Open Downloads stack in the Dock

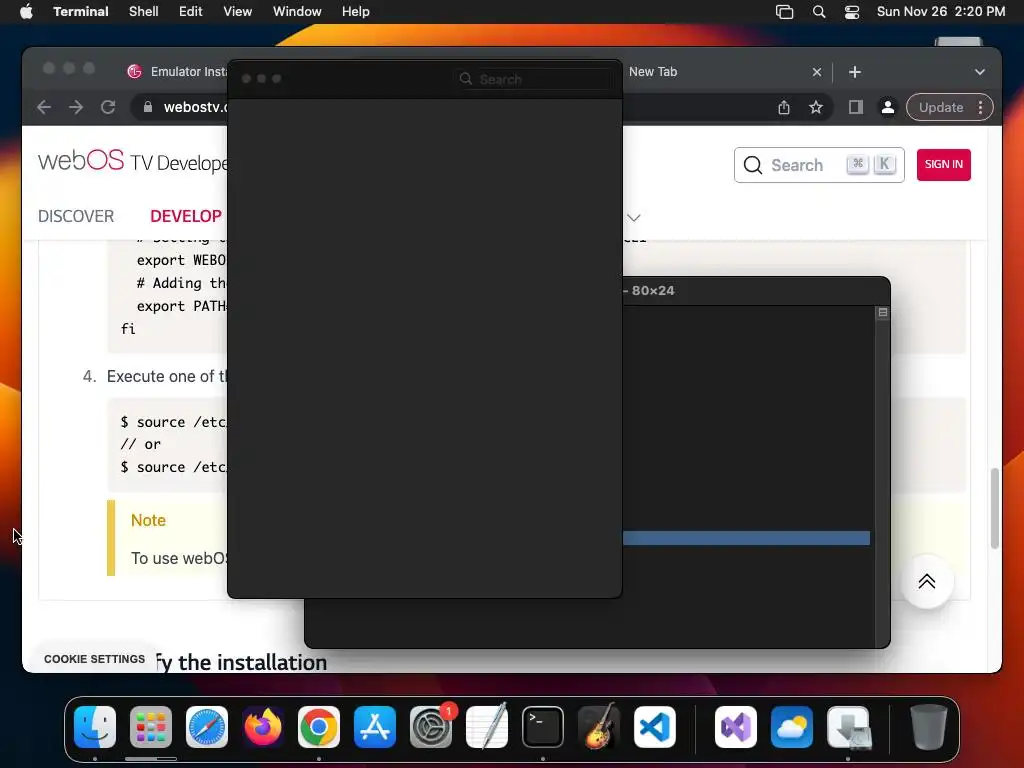pos(848,727)
